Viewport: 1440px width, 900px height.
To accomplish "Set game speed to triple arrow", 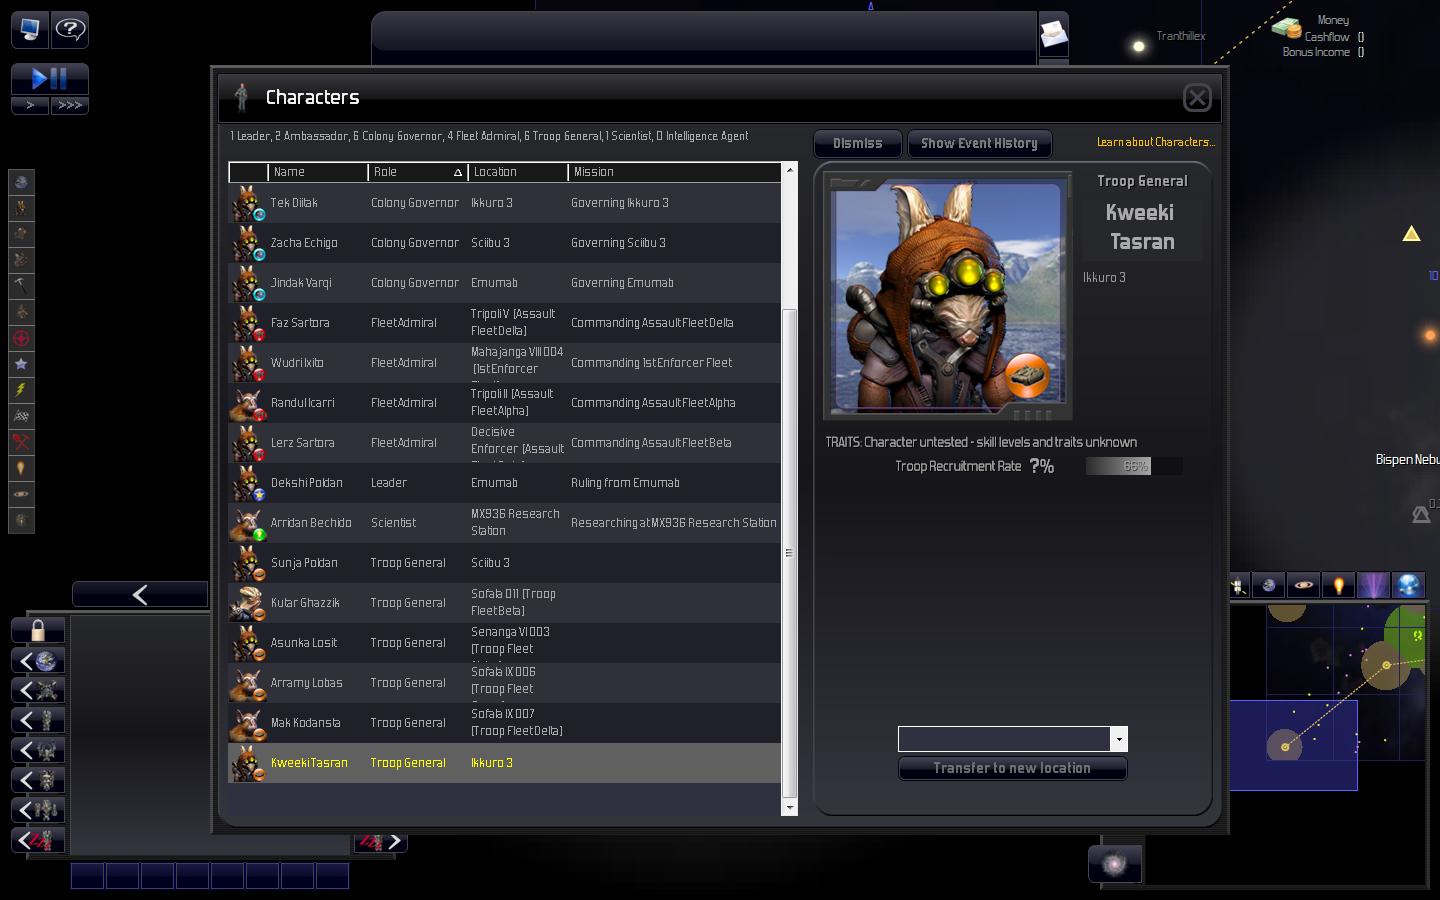I will (70, 105).
